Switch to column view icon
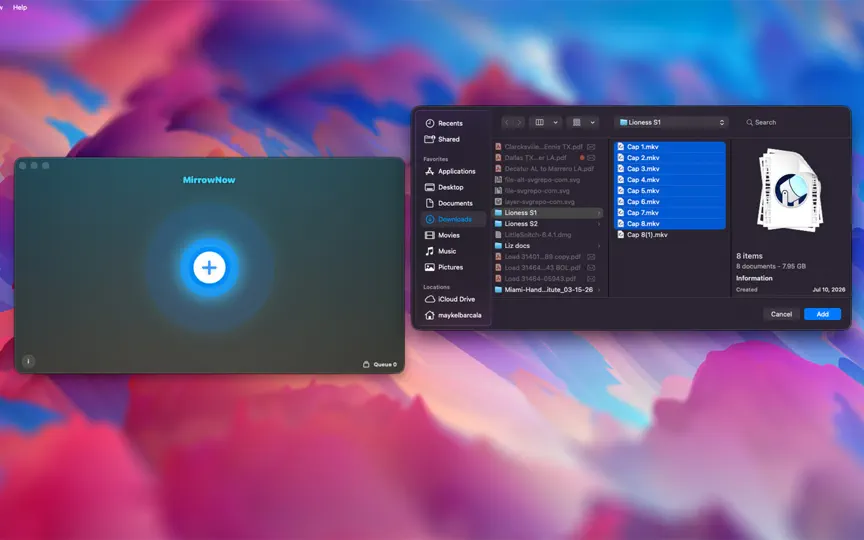Image resolution: width=864 pixels, height=540 pixels. (x=540, y=122)
